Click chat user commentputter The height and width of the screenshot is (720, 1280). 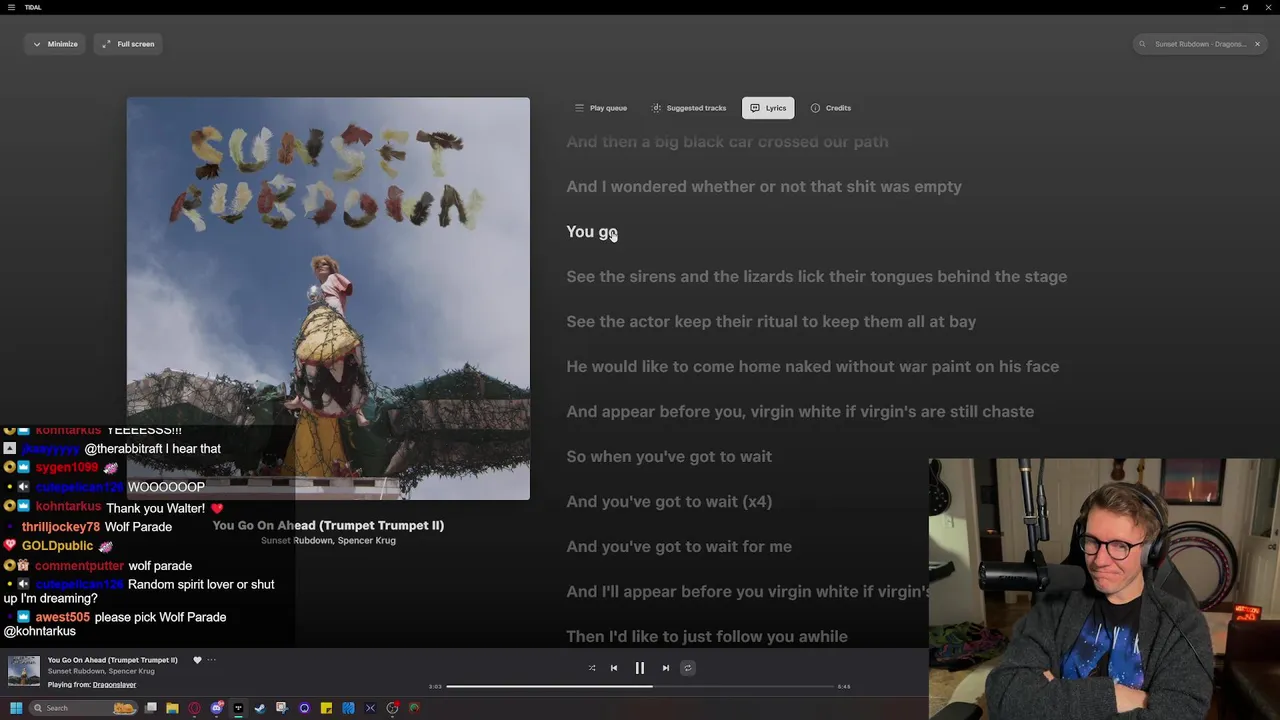click(x=80, y=566)
